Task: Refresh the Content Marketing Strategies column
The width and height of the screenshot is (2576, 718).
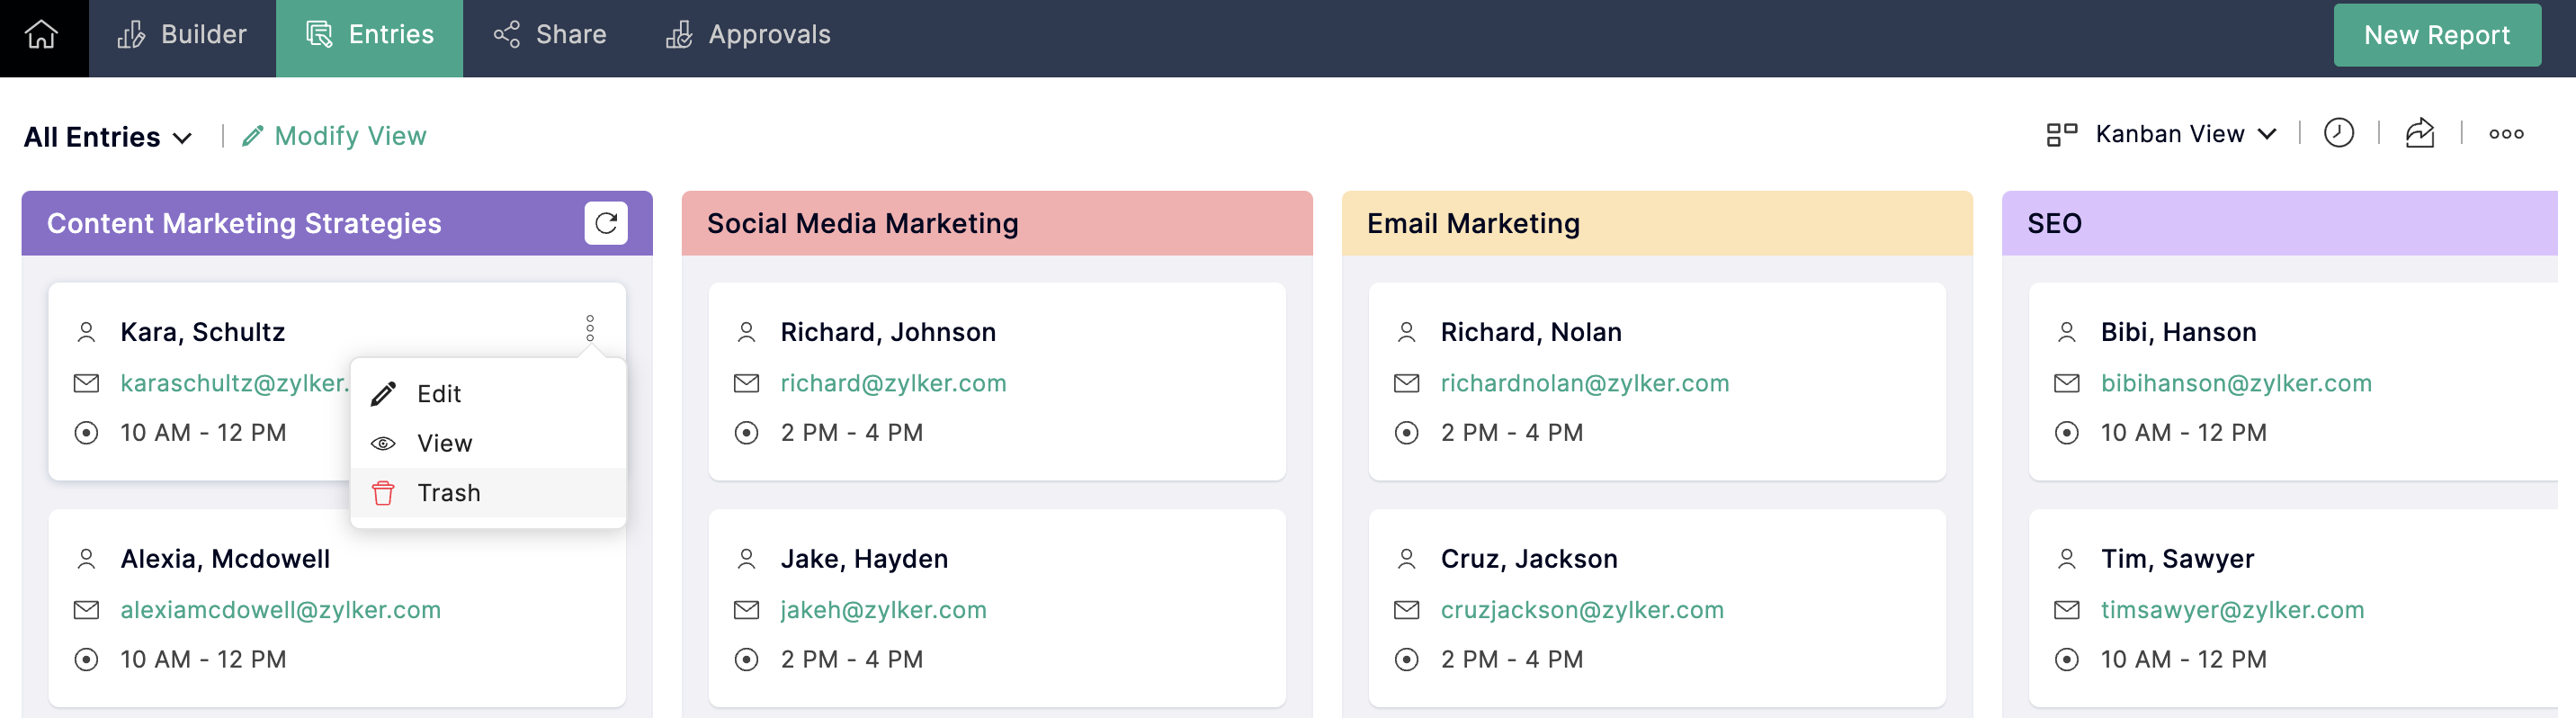Action: [x=606, y=223]
